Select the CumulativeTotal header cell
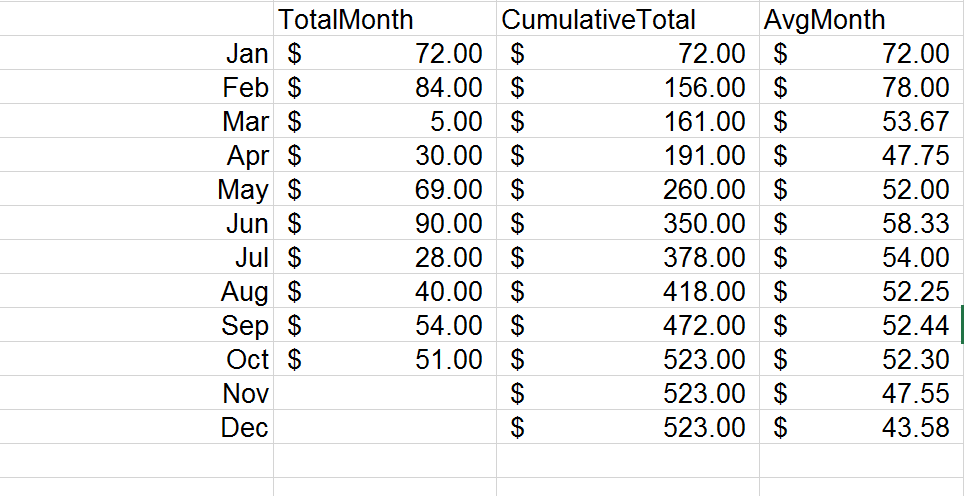This screenshot has width=964, height=496. pos(628,18)
